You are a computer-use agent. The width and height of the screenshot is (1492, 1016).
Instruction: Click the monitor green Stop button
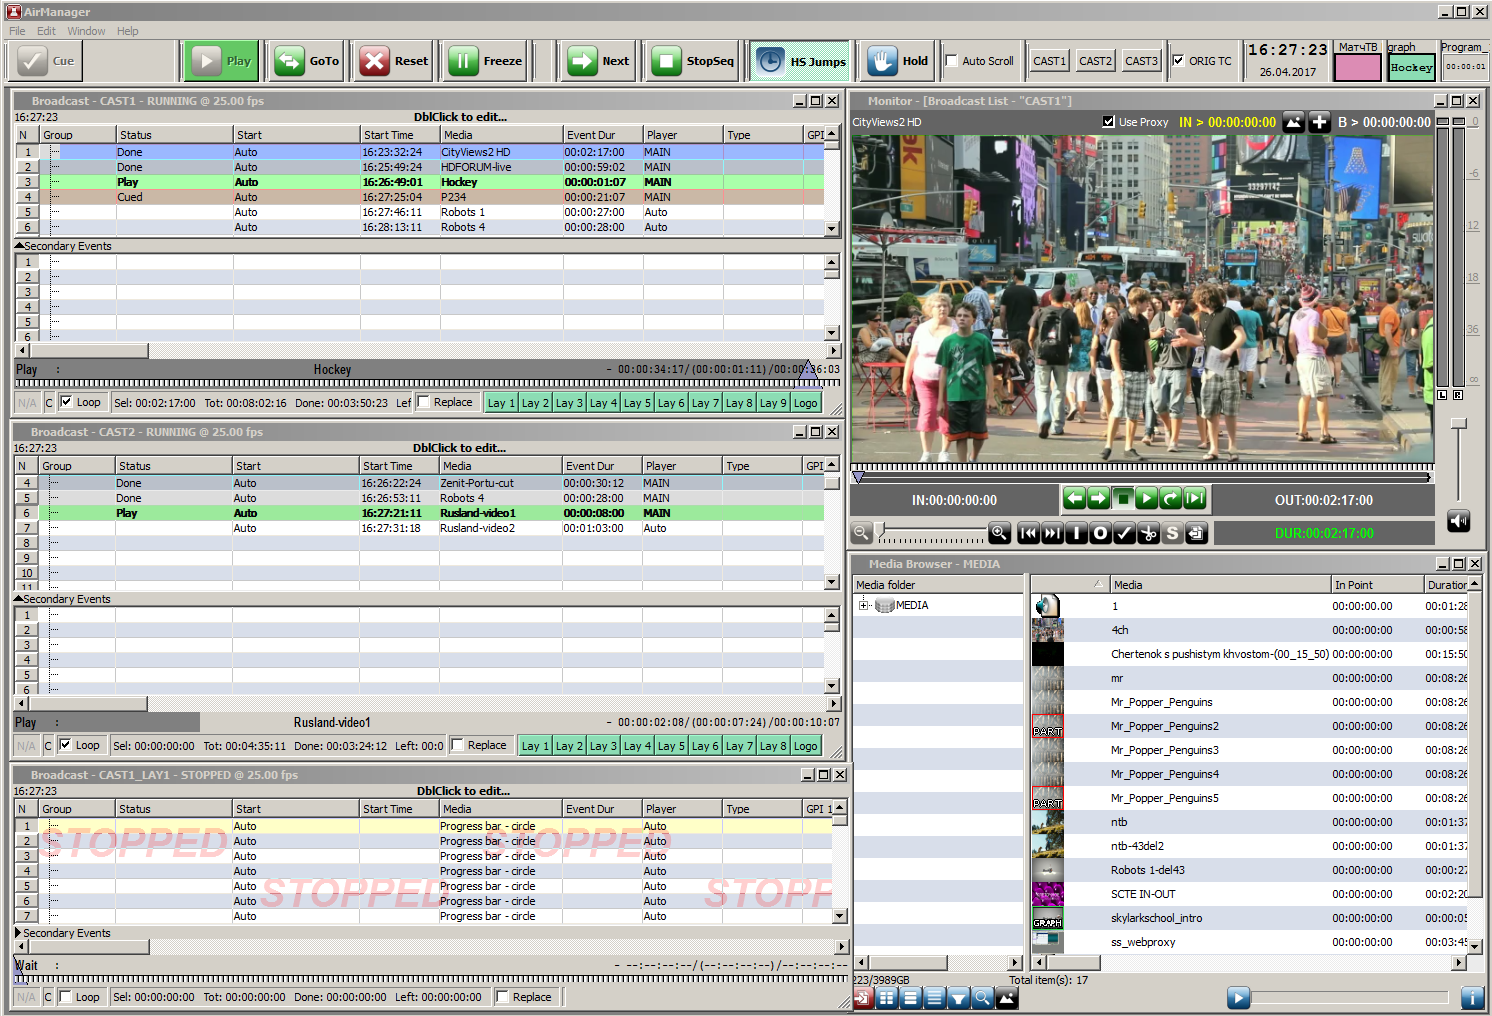tap(1123, 498)
